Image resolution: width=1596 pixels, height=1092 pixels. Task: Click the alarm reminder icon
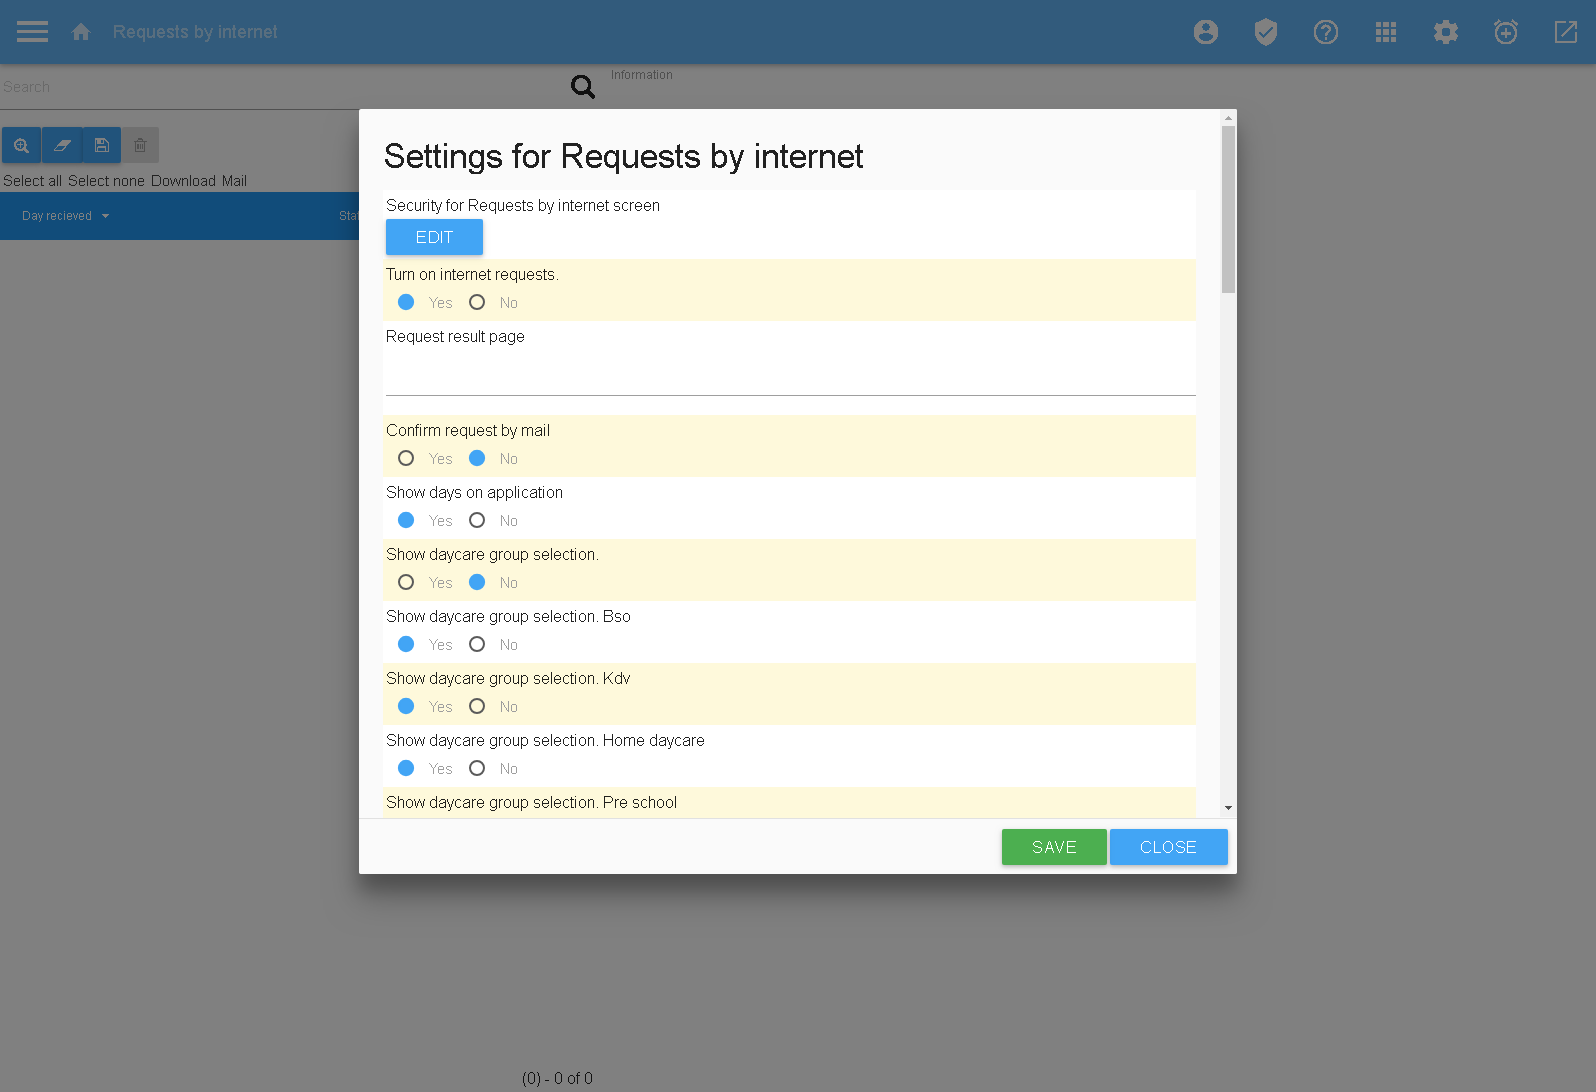click(1505, 32)
